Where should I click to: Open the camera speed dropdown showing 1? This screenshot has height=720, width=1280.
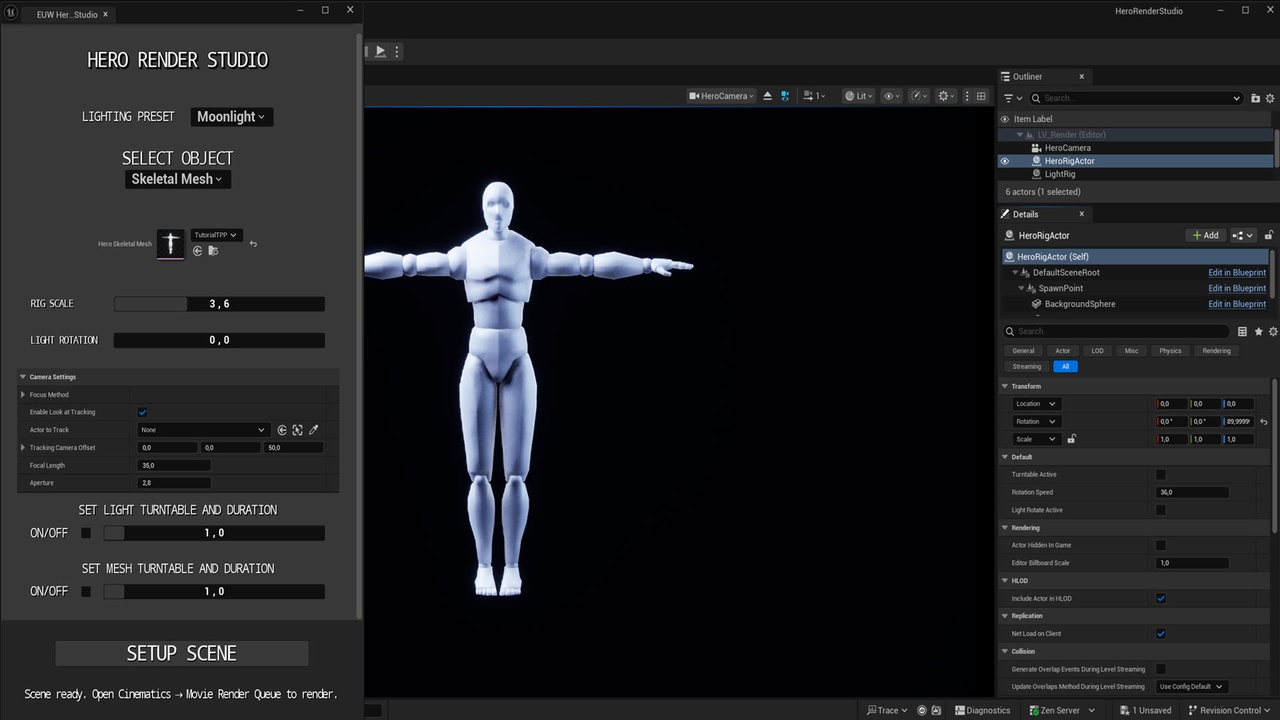(x=814, y=96)
